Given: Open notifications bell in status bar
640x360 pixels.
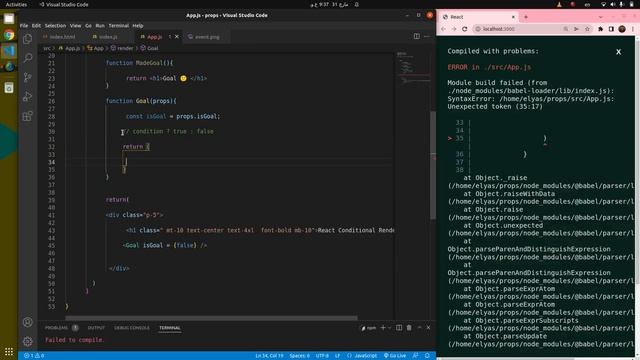Looking at the screenshot, I should coord(427,356).
